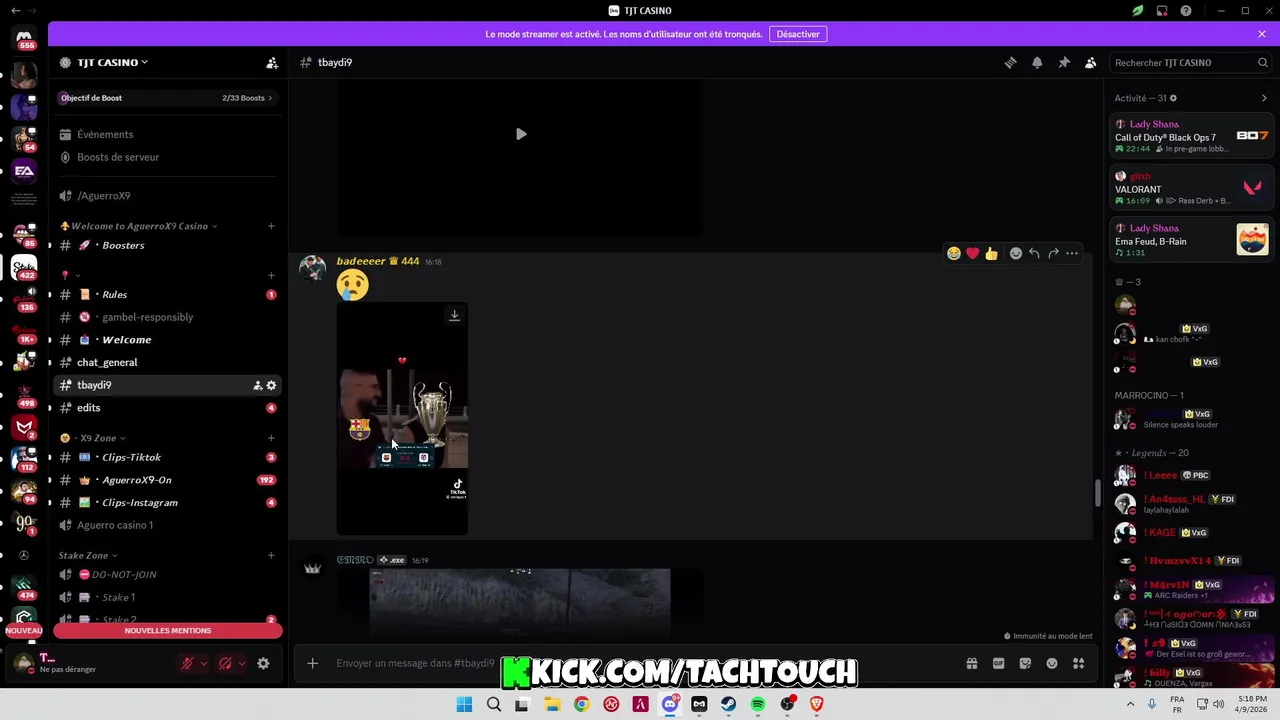Open the EA server icon
Viewport: 1280px width, 720px height.
[x=24, y=171]
